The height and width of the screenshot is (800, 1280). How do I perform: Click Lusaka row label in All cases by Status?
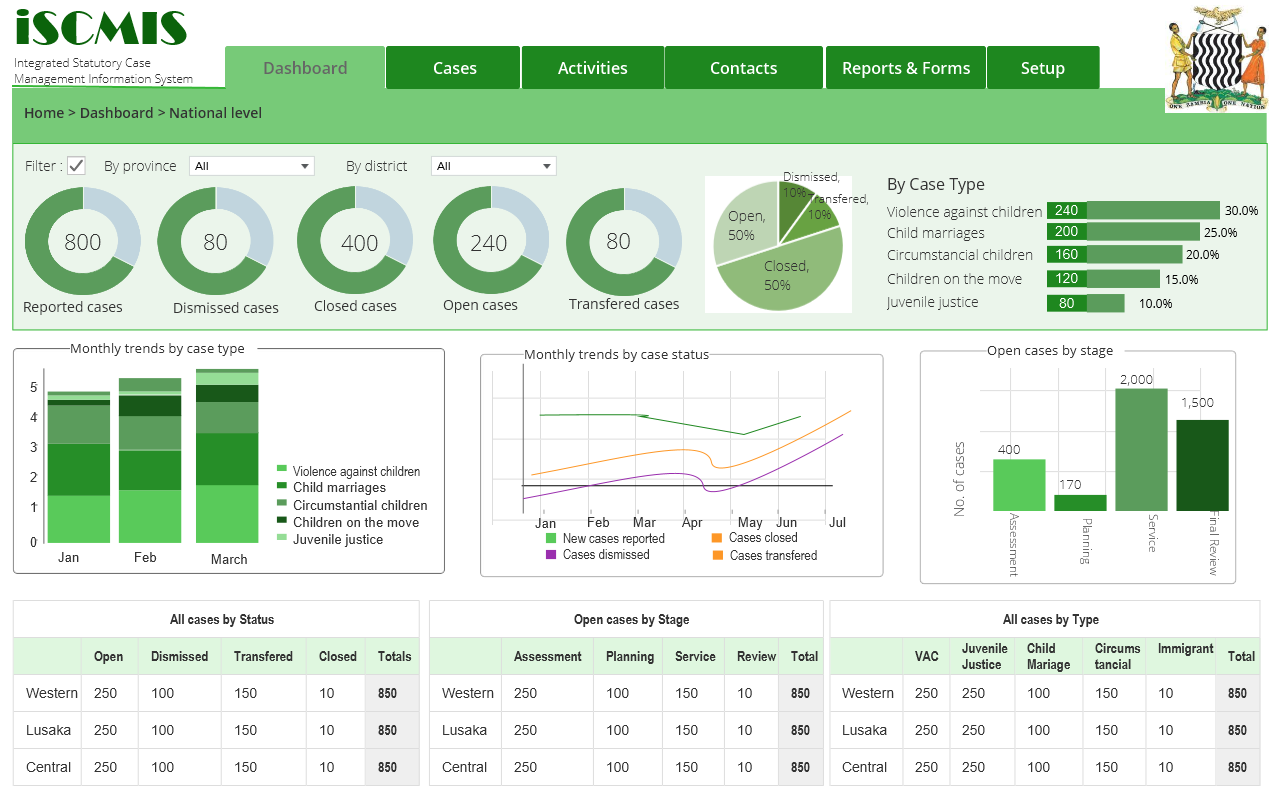48,730
